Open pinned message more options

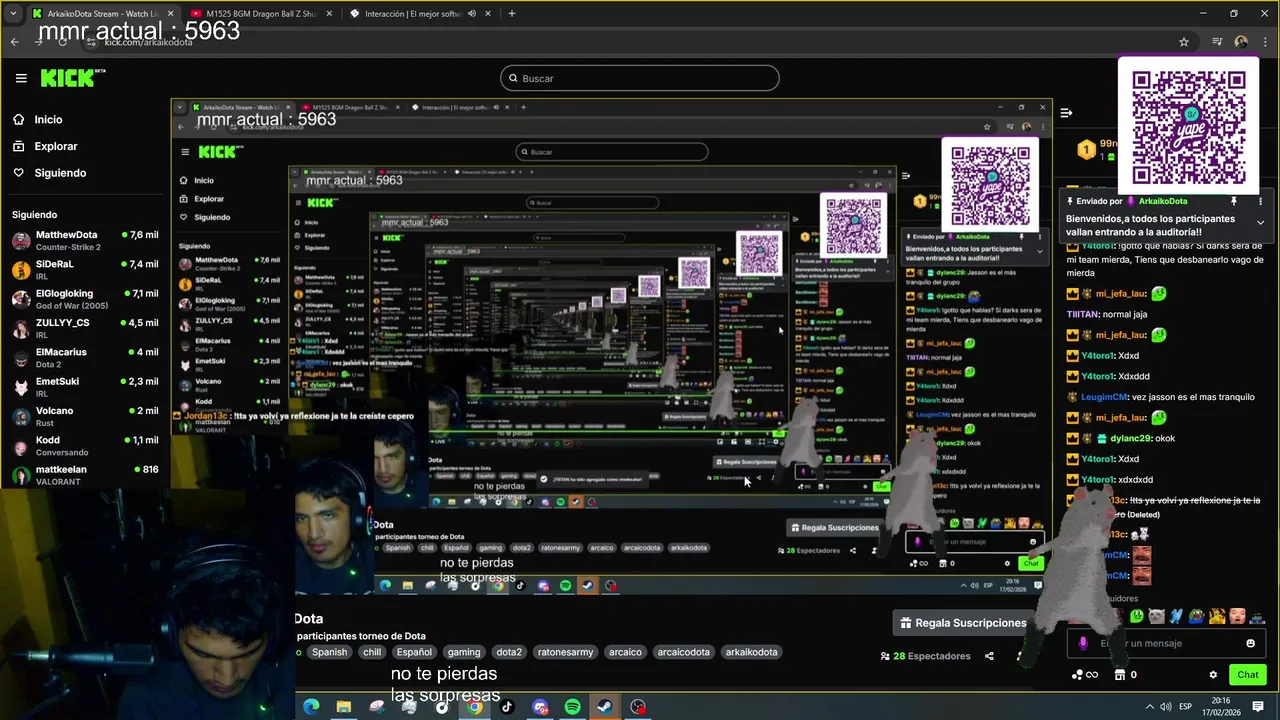click(1260, 201)
